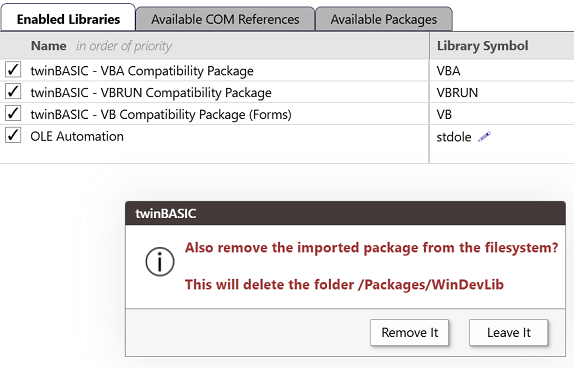The image size is (574, 368).
Task: Click the Name column header
Action: click(x=49, y=46)
